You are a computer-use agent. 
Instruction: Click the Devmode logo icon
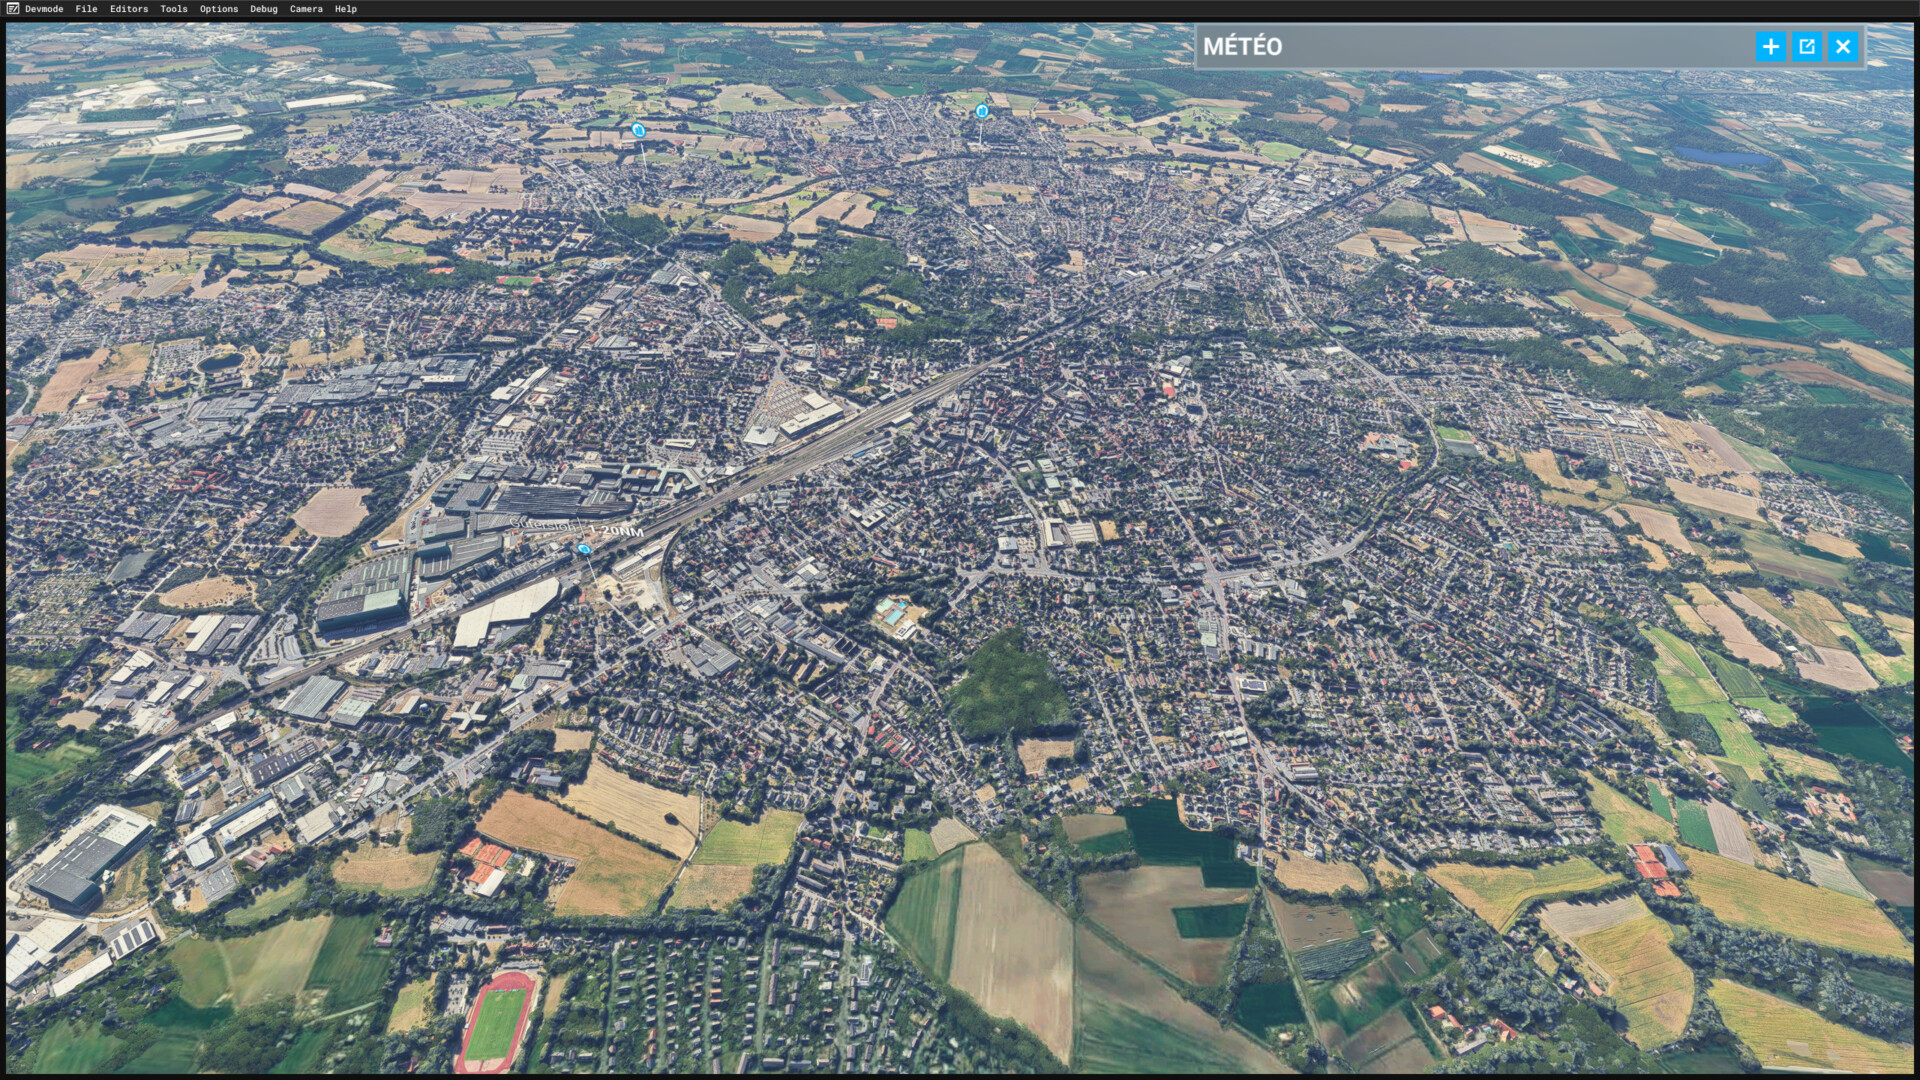(12, 9)
